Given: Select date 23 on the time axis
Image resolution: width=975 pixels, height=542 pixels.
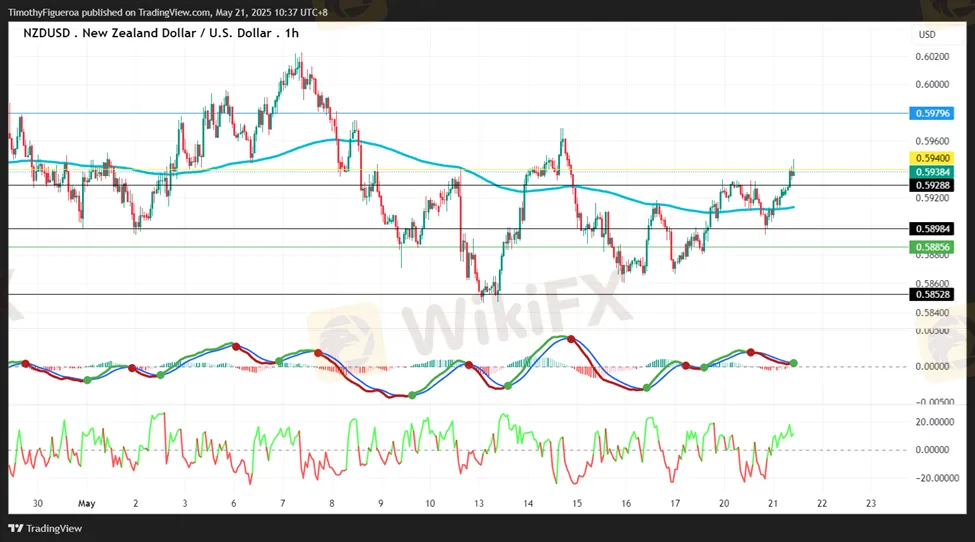Looking at the screenshot, I should pyautogui.click(x=870, y=504).
